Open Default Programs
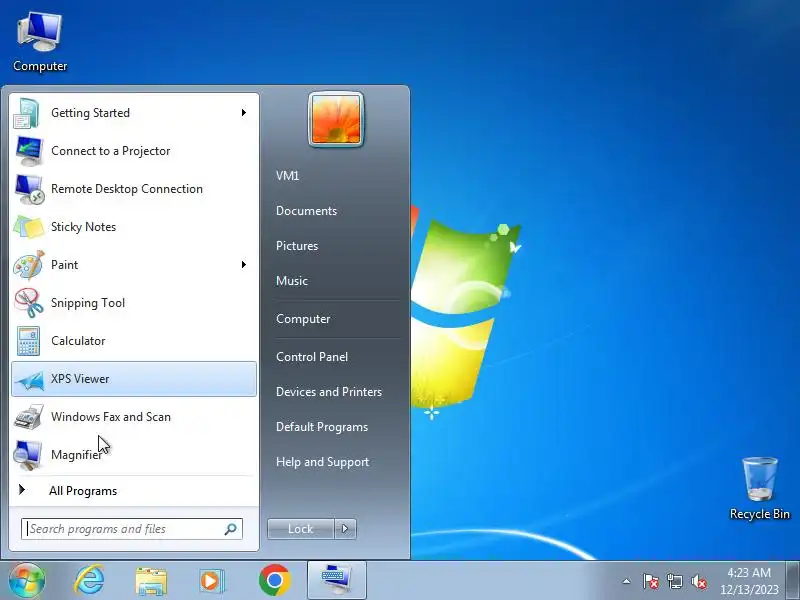The image size is (800, 600). click(322, 427)
